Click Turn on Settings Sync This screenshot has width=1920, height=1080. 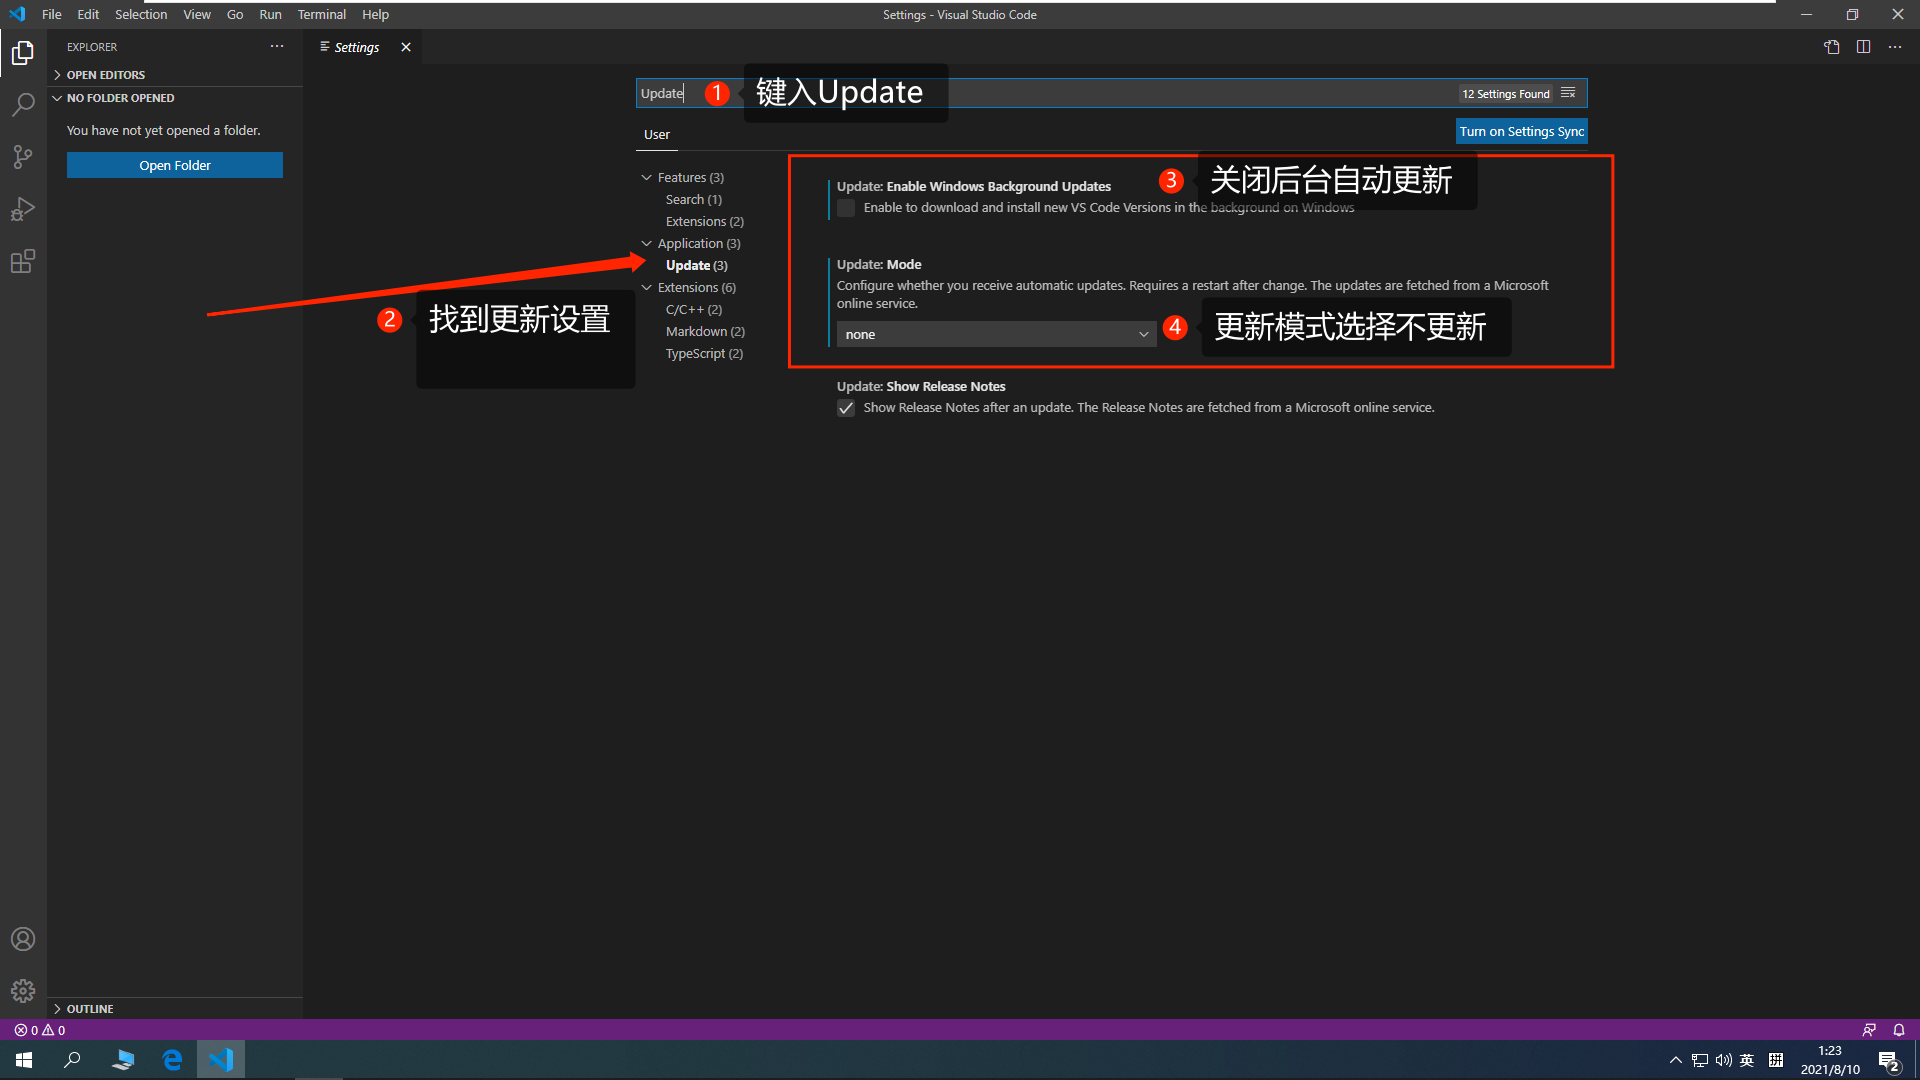(1520, 130)
